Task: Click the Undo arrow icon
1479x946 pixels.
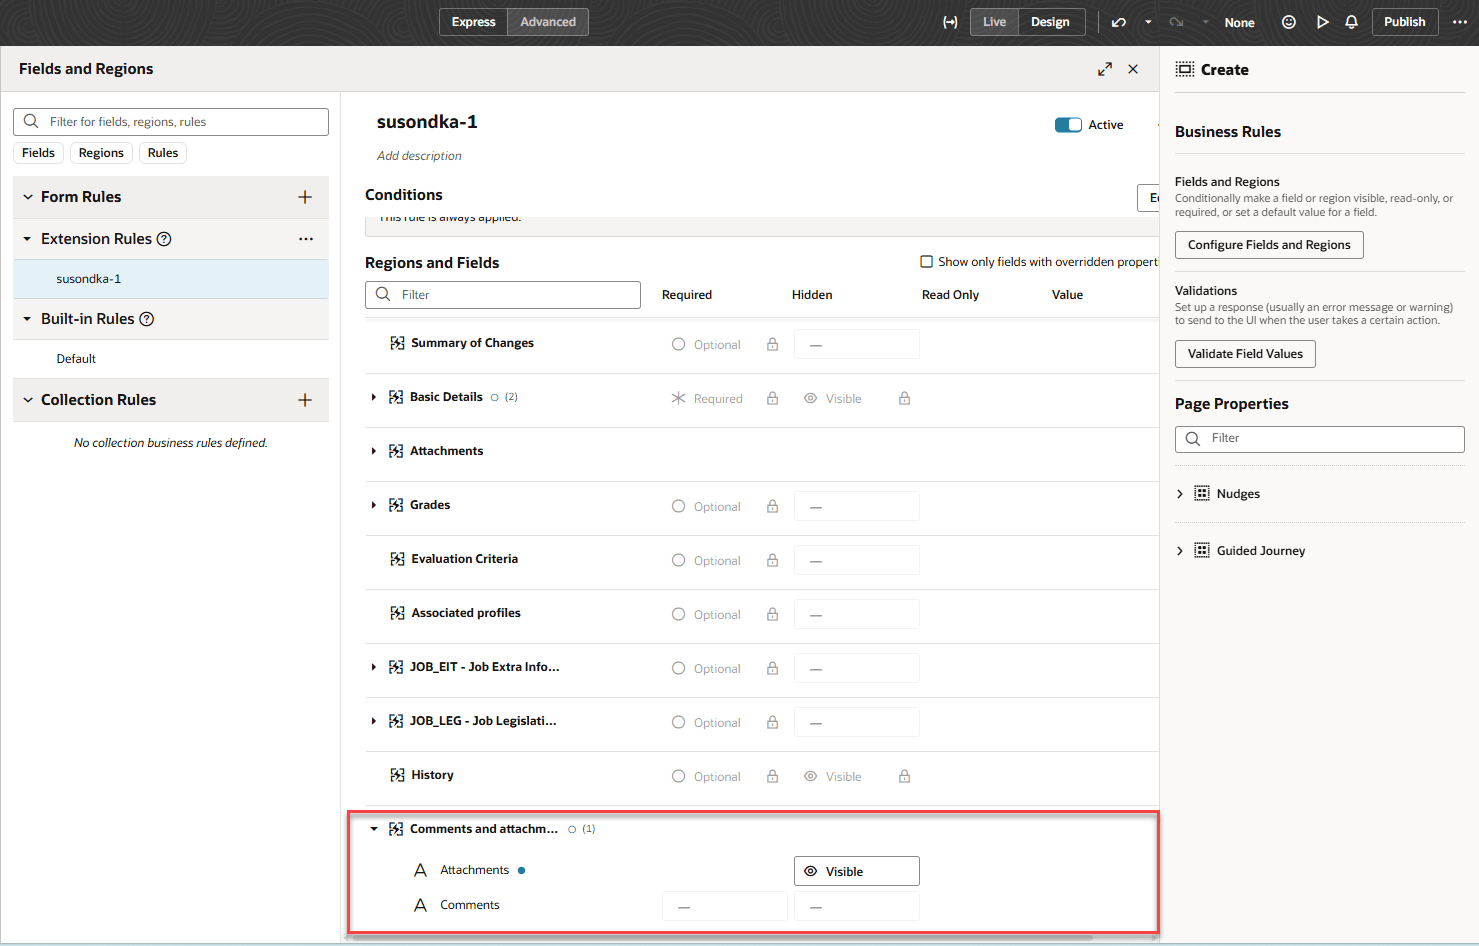Action: 1119,22
